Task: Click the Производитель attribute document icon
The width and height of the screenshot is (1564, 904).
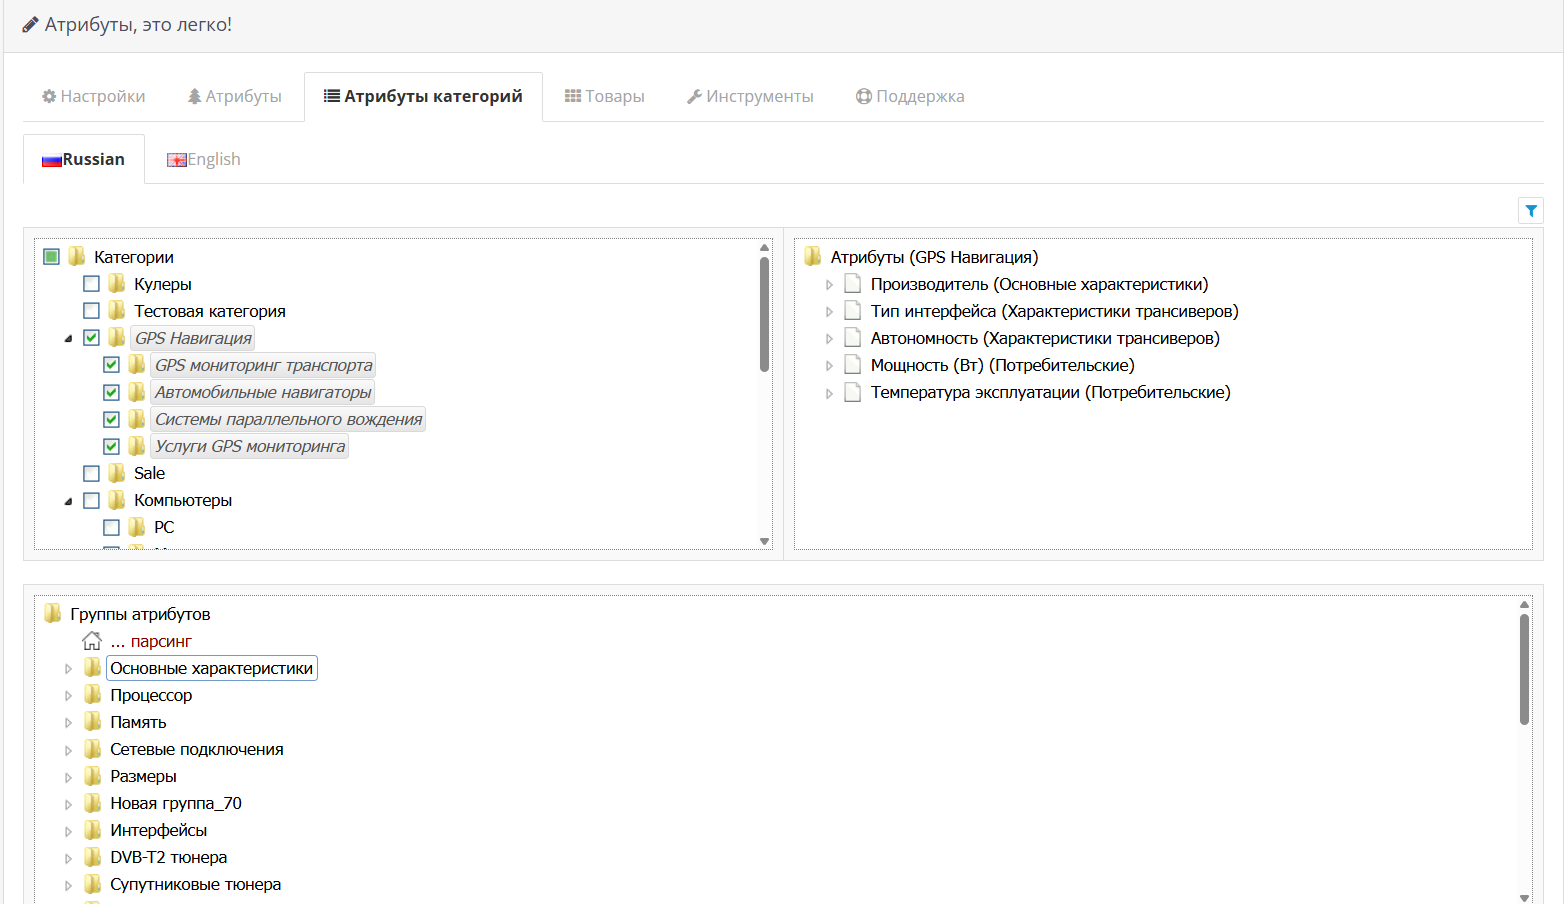Action: 853,284
